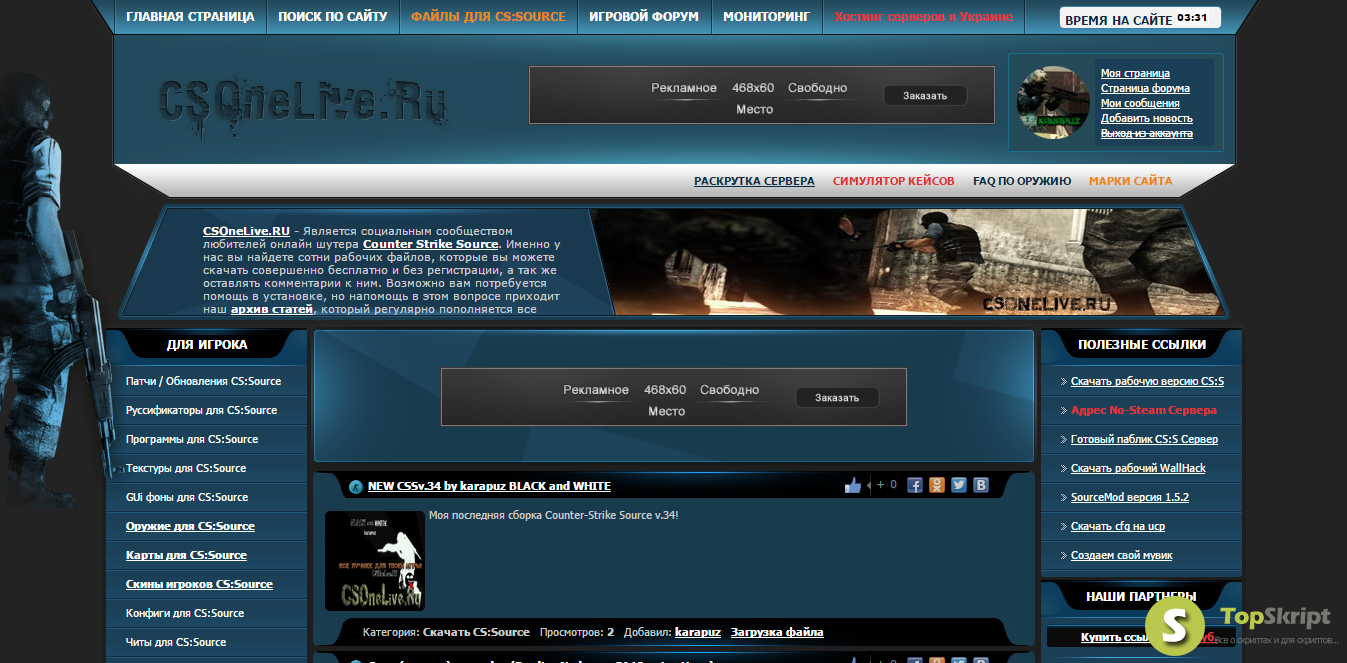
Task: Open SourceMod версия 1.5.2
Action: (x=1130, y=497)
